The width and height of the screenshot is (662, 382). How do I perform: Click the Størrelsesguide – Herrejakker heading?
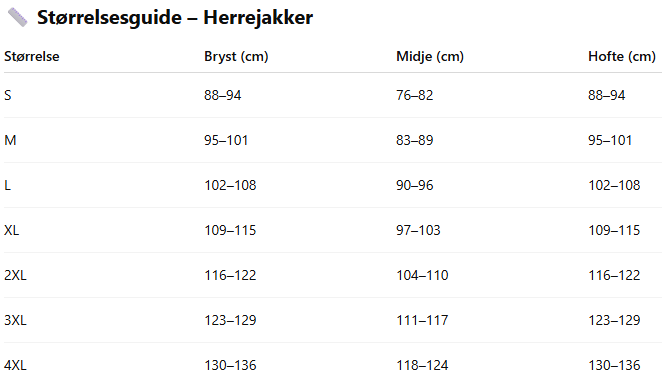(175, 18)
